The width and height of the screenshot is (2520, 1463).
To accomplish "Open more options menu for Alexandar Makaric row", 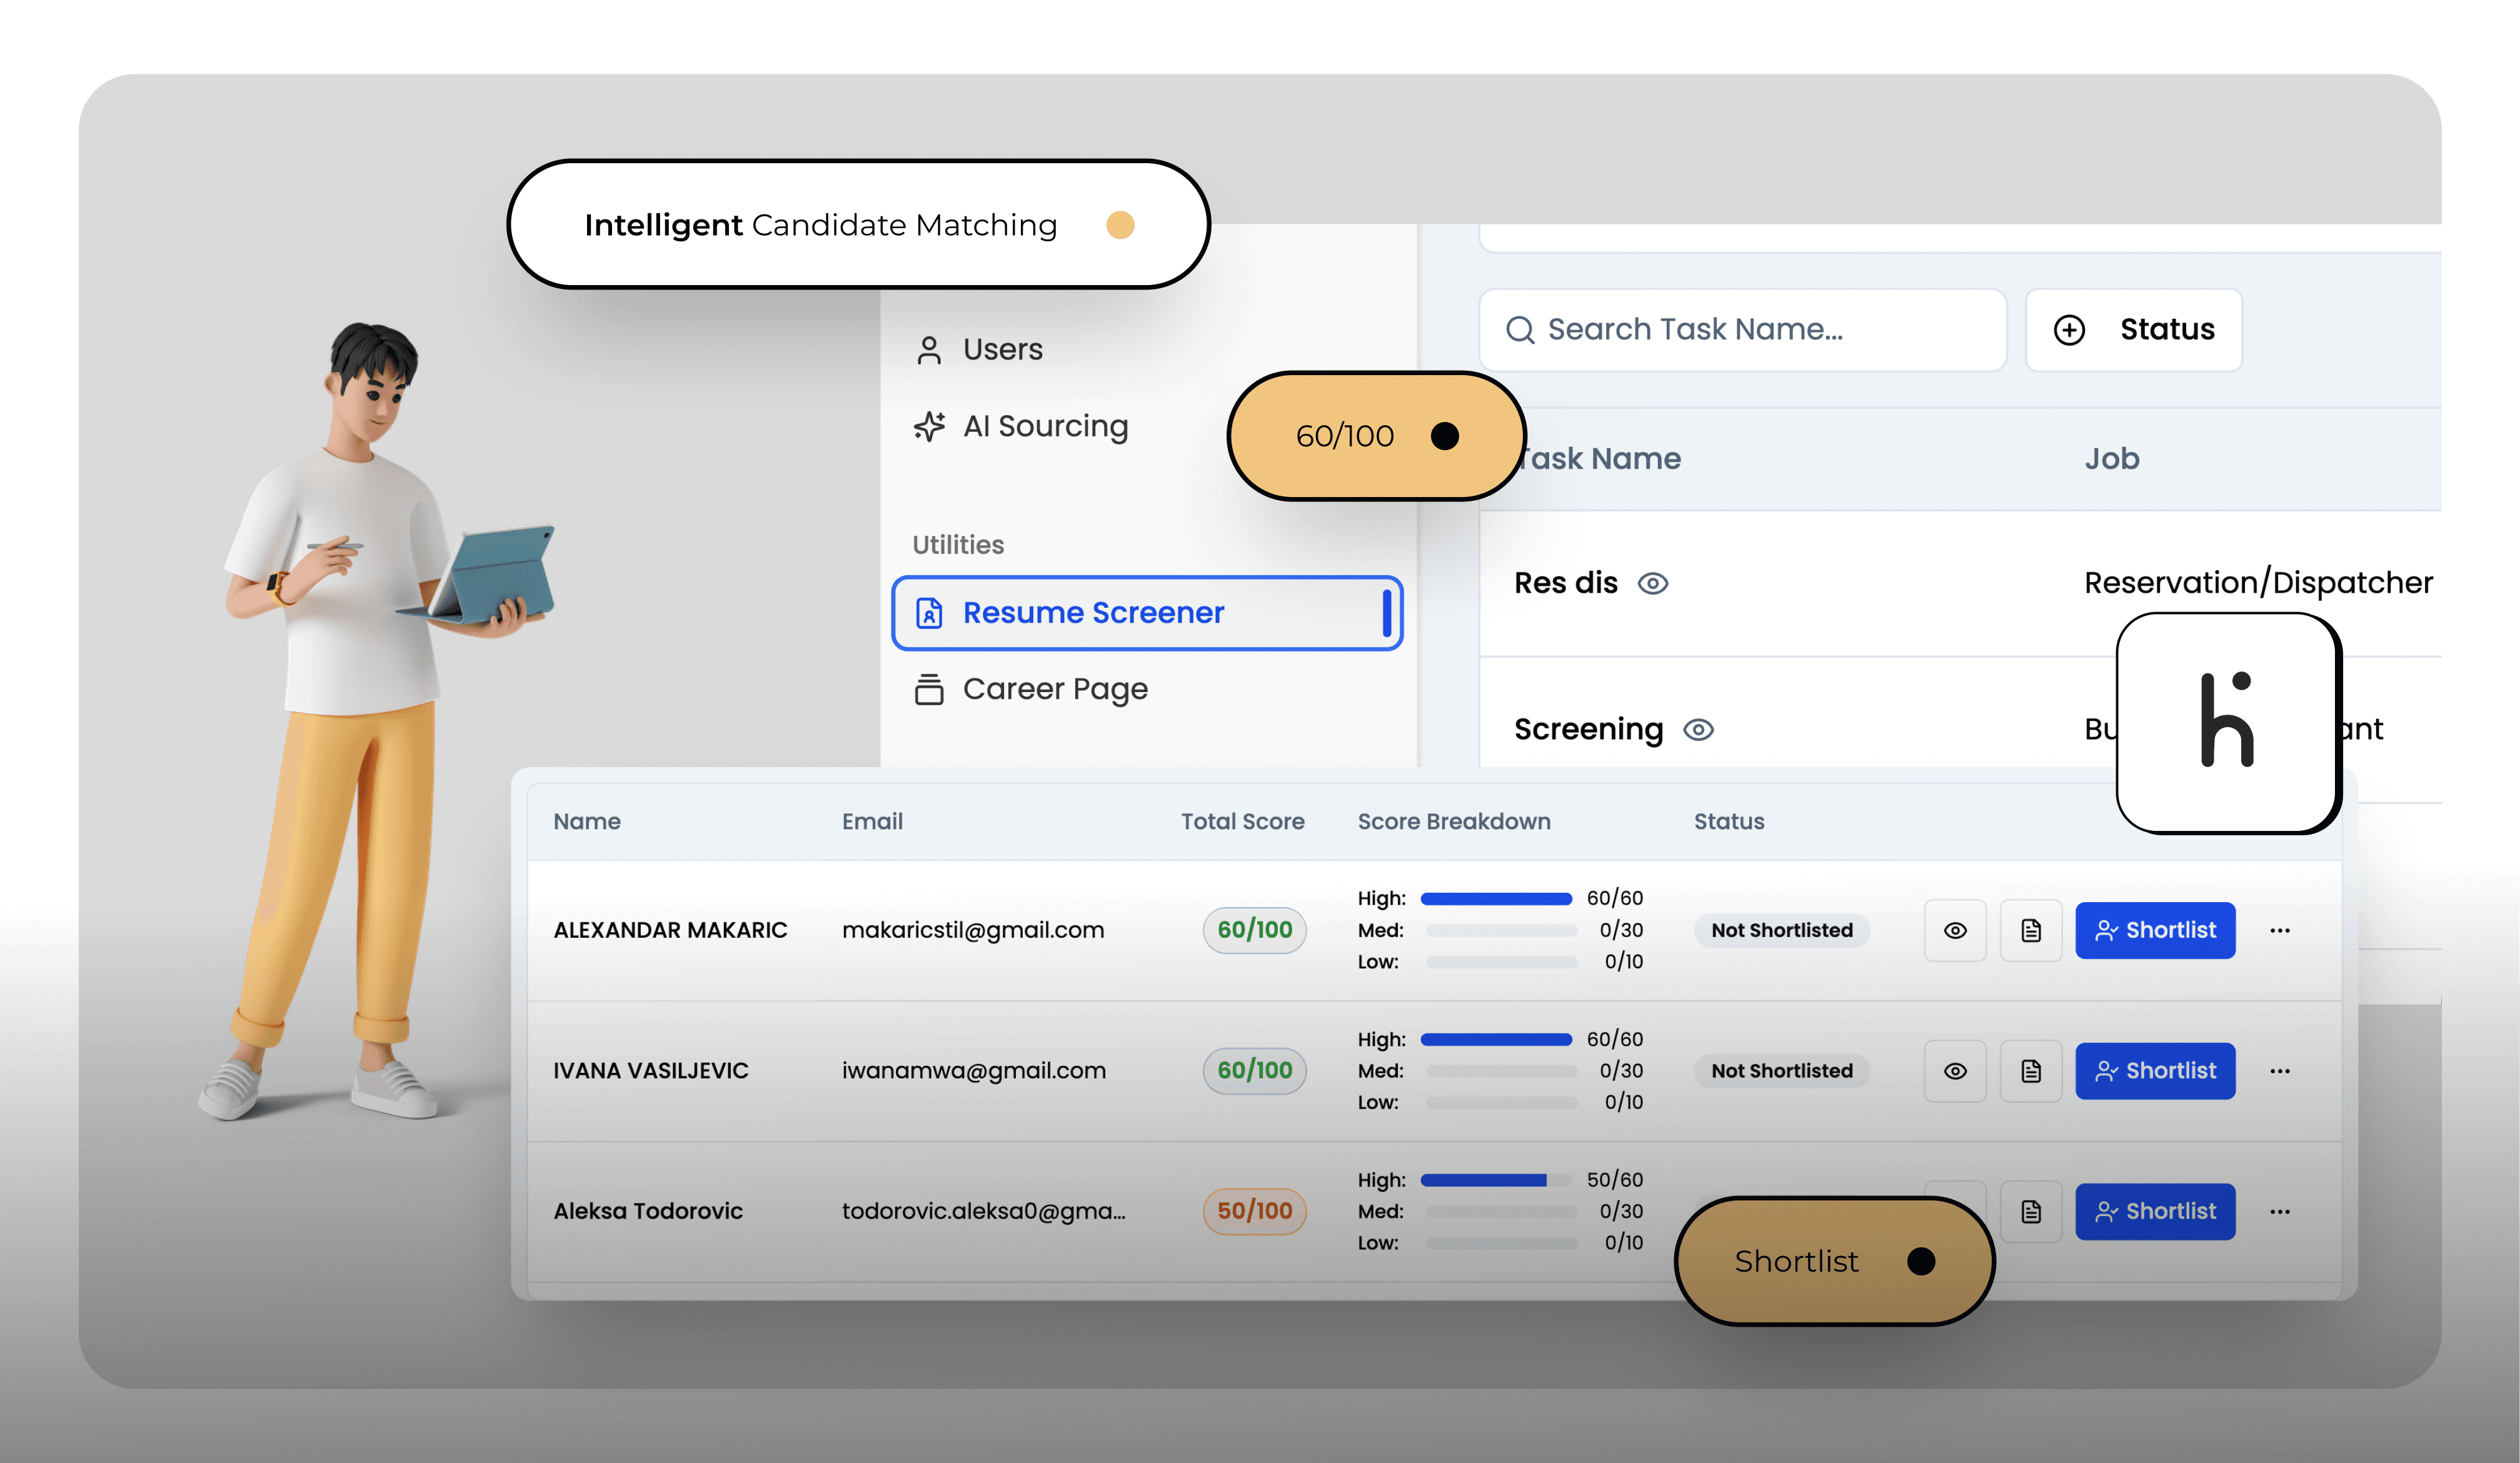I will [2280, 930].
